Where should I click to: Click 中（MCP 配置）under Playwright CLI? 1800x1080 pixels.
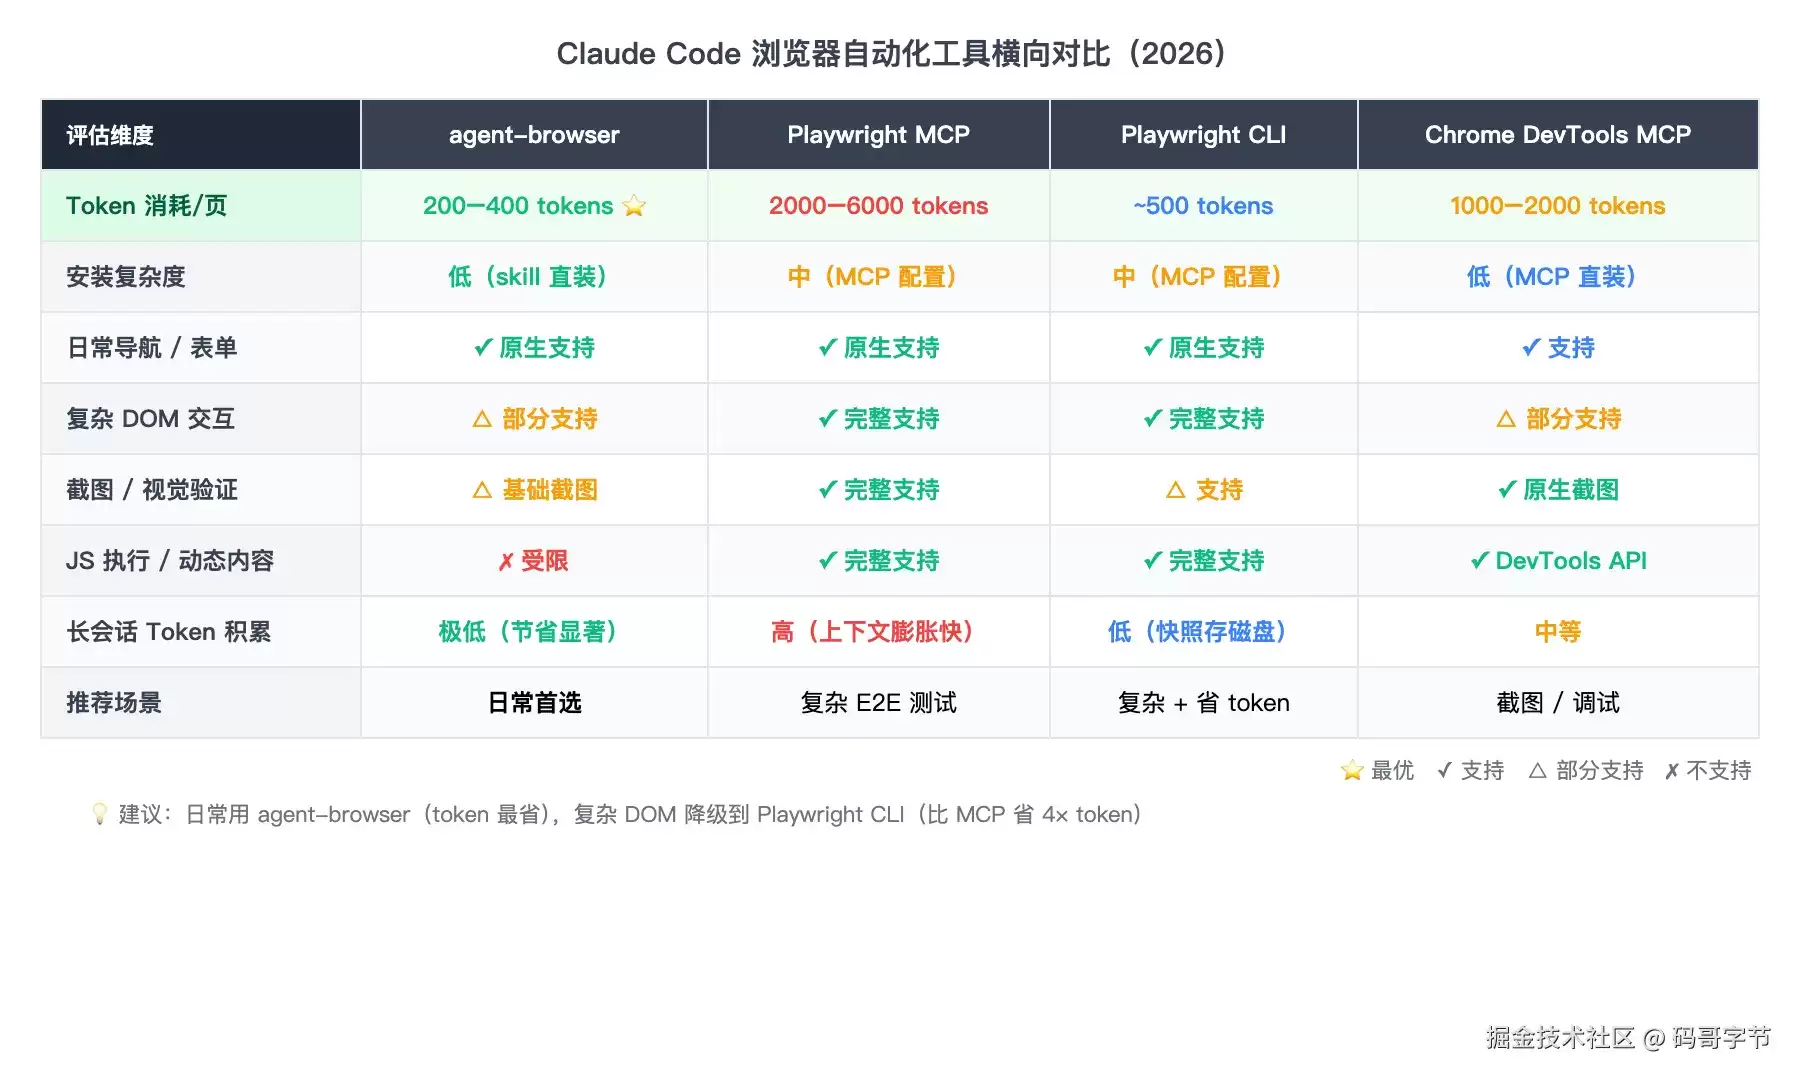tap(1203, 277)
